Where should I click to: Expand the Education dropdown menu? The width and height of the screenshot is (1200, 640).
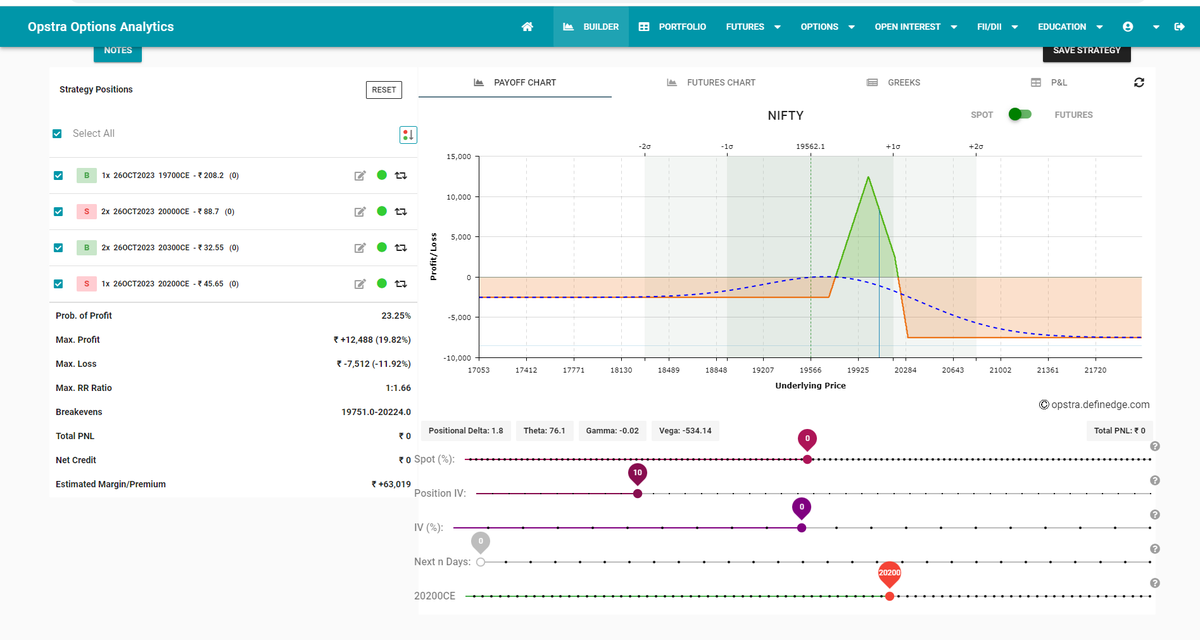coord(1070,27)
